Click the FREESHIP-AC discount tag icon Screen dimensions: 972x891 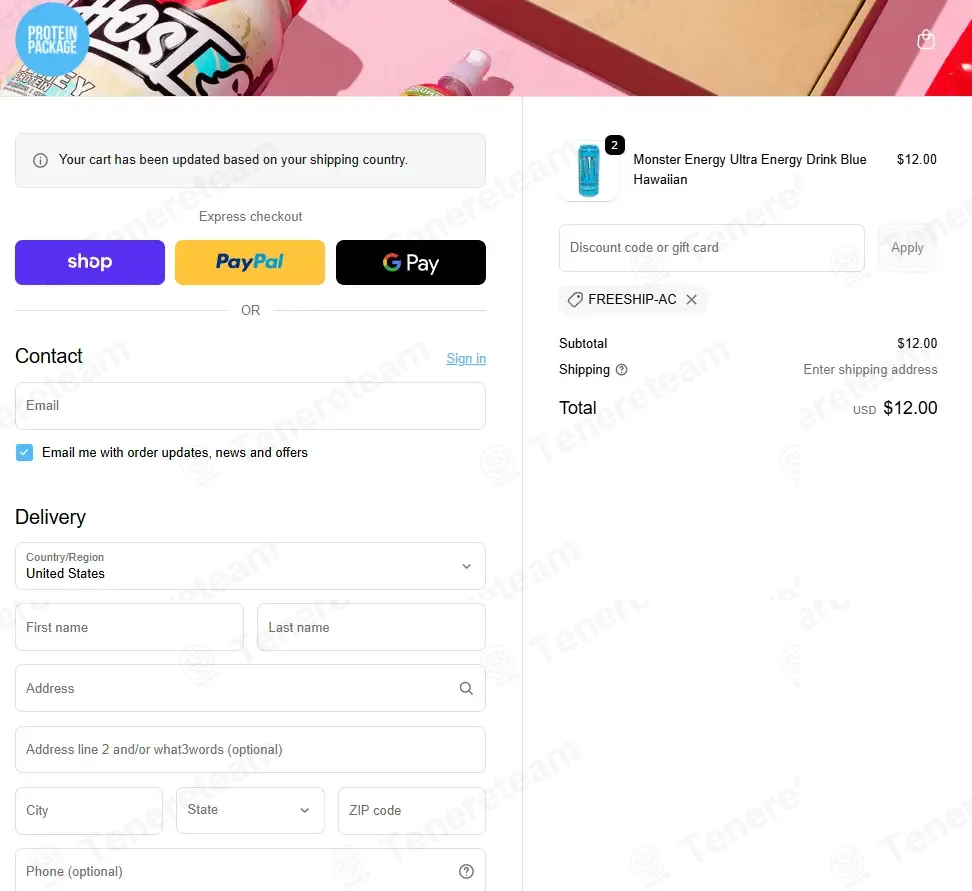coord(575,300)
